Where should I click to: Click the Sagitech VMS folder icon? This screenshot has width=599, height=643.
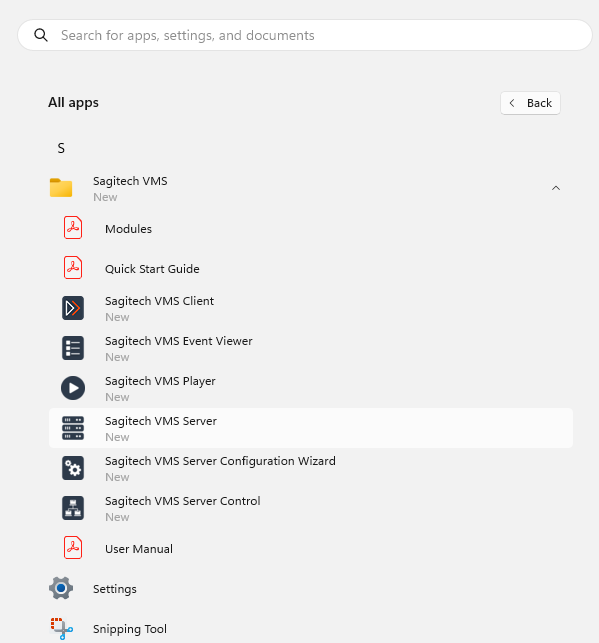tap(61, 188)
